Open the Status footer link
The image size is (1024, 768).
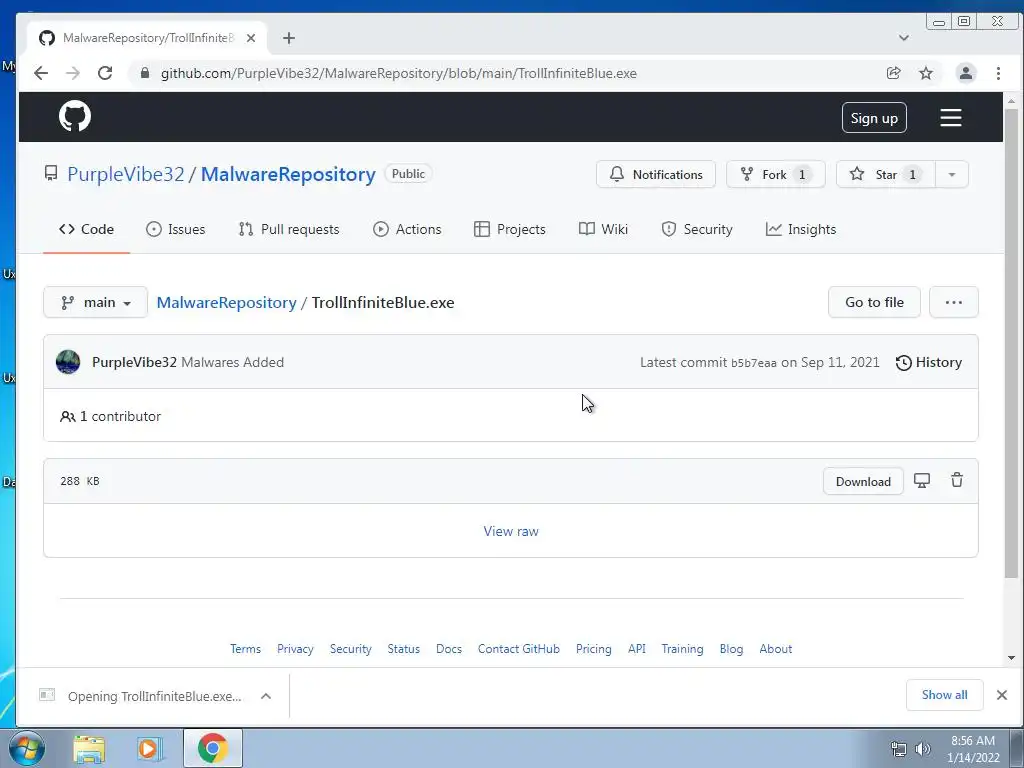click(404, 648)
